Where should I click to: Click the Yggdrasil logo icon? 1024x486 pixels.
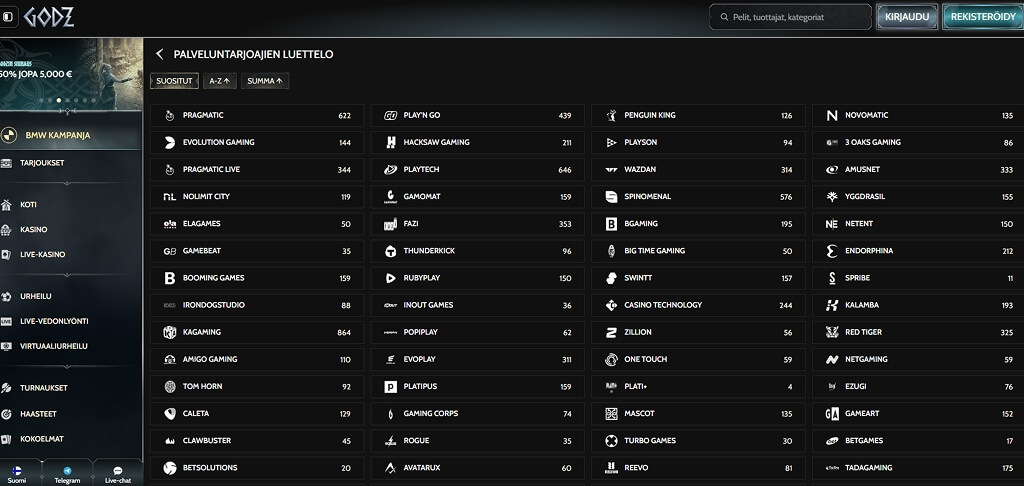tap(832, 197)
